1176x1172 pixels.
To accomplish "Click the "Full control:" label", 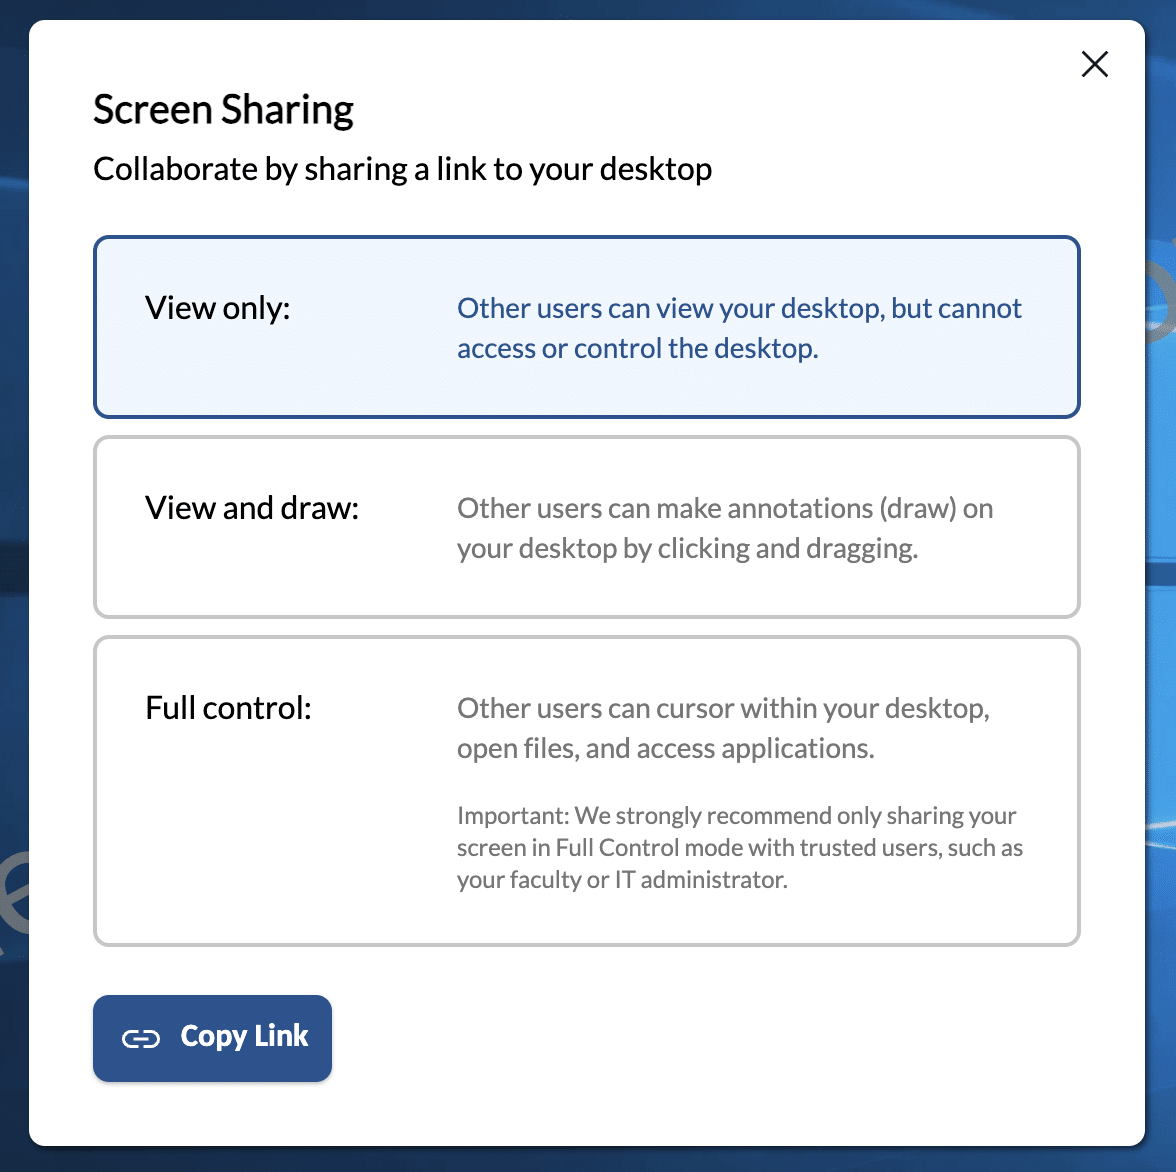I will coord(228,708).
